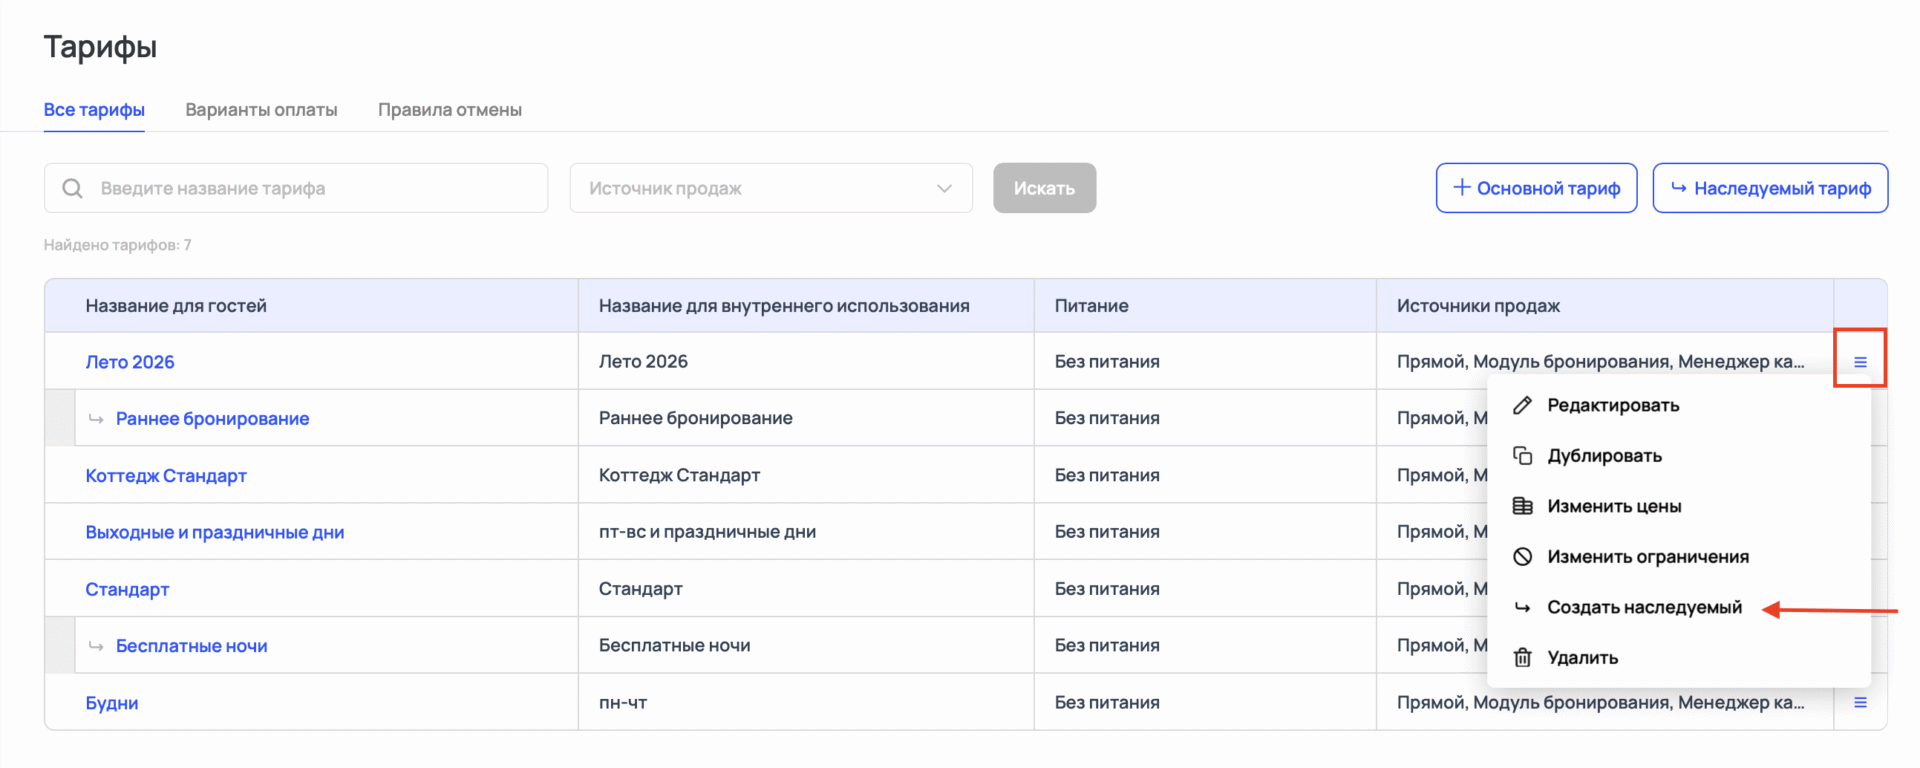Click the trash icon beside Удалить
This screenshot has width=1920, height=768.
coord(1522,658)
